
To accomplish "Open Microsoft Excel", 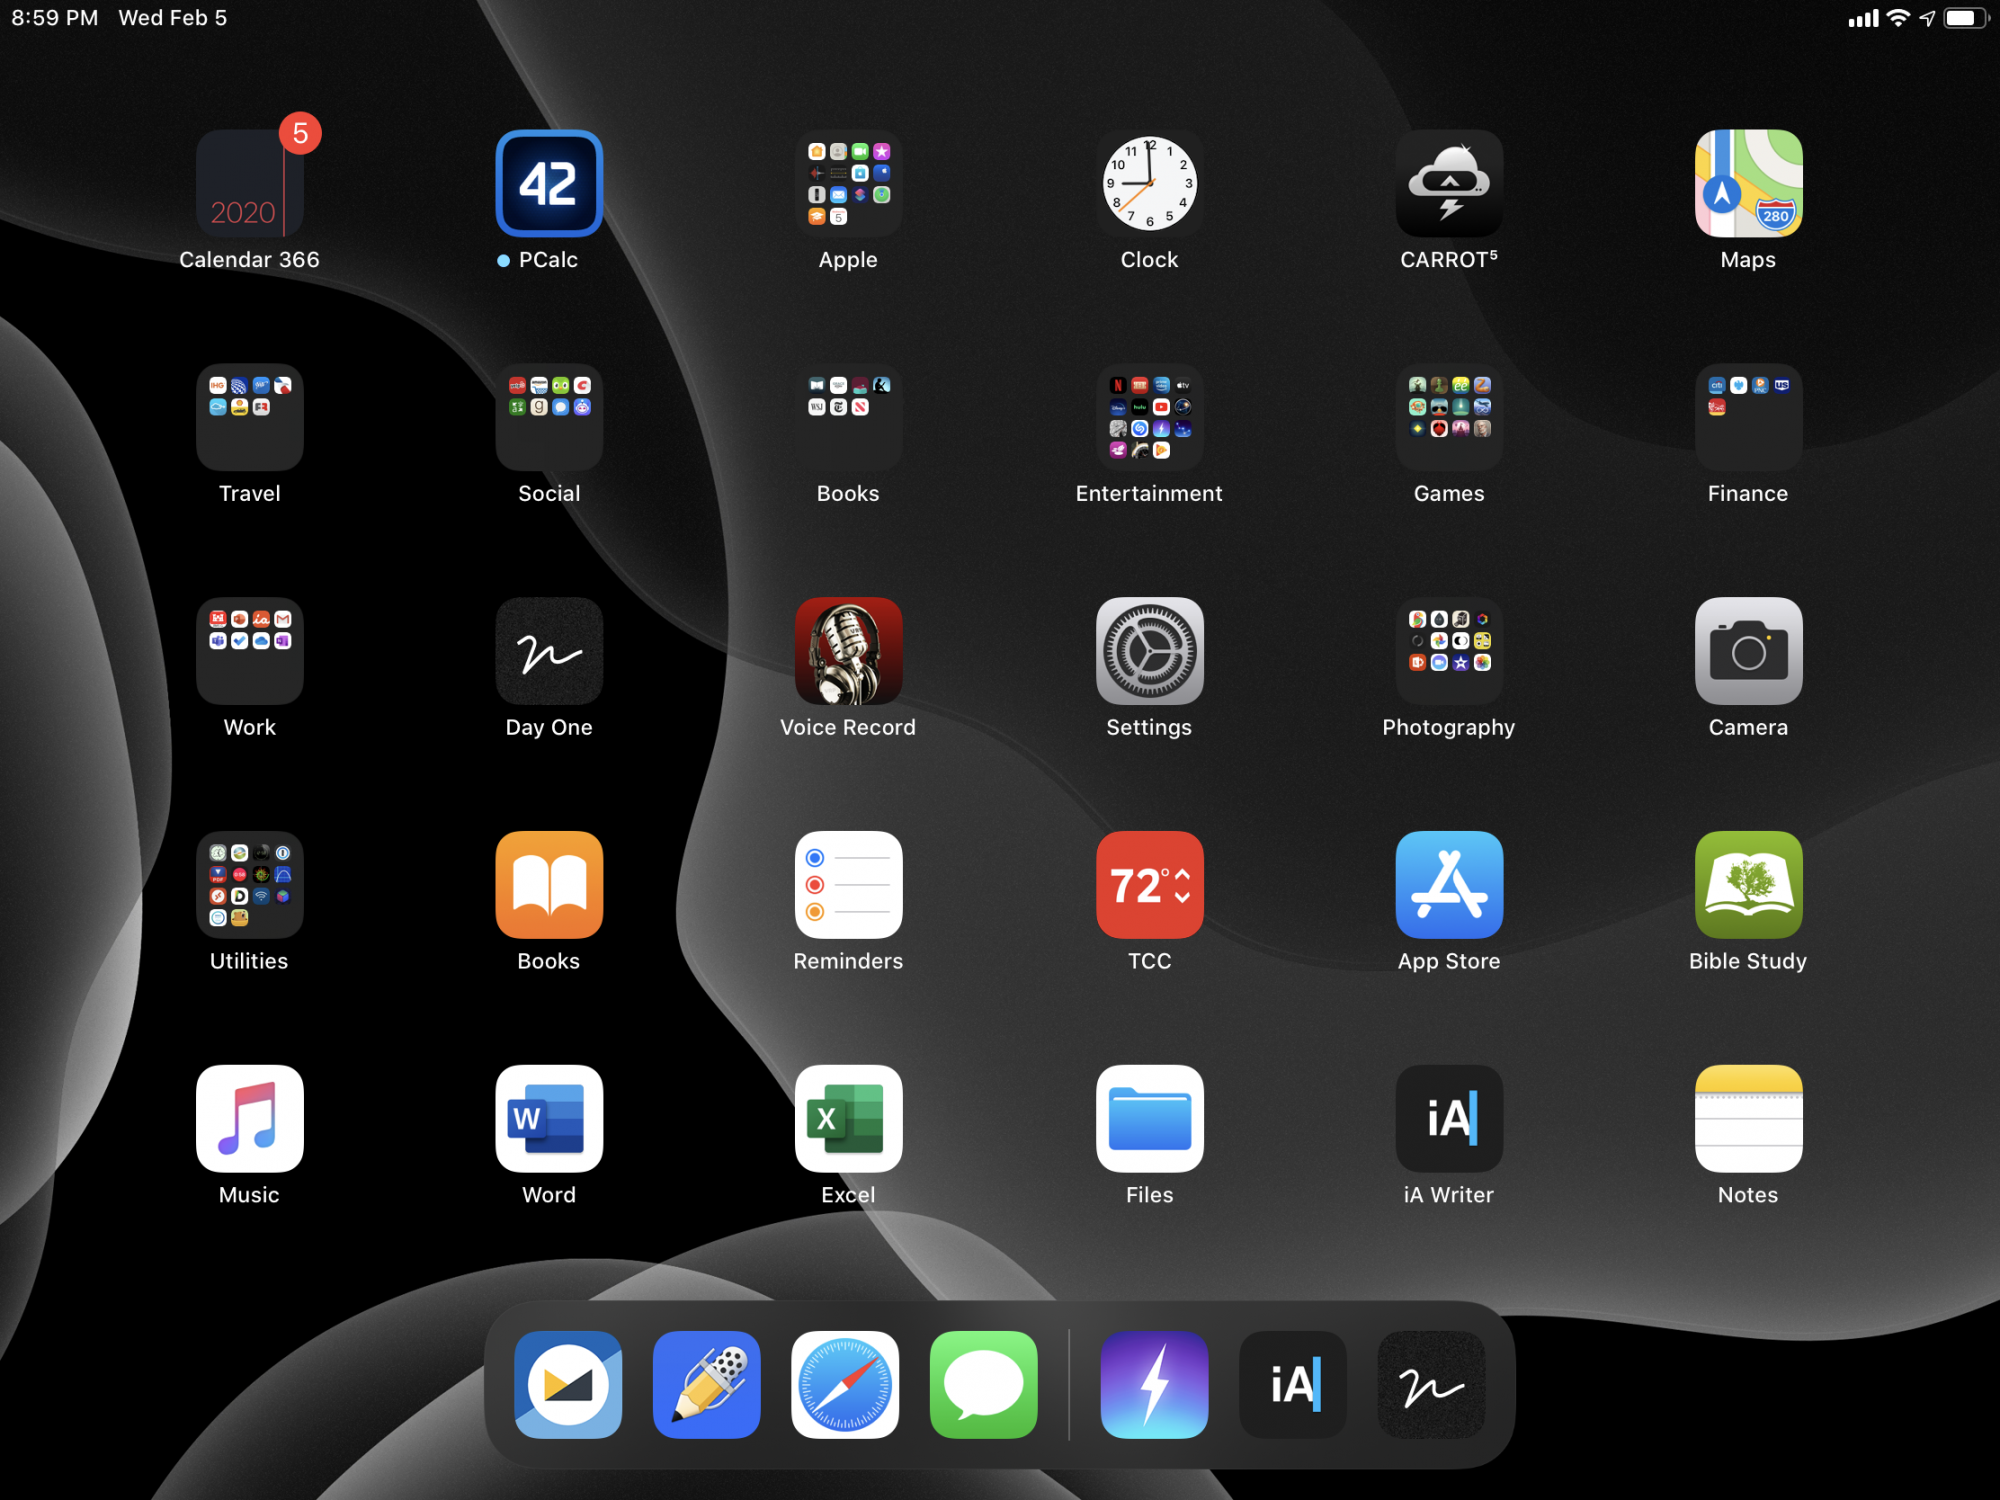I will [849, 1118].
